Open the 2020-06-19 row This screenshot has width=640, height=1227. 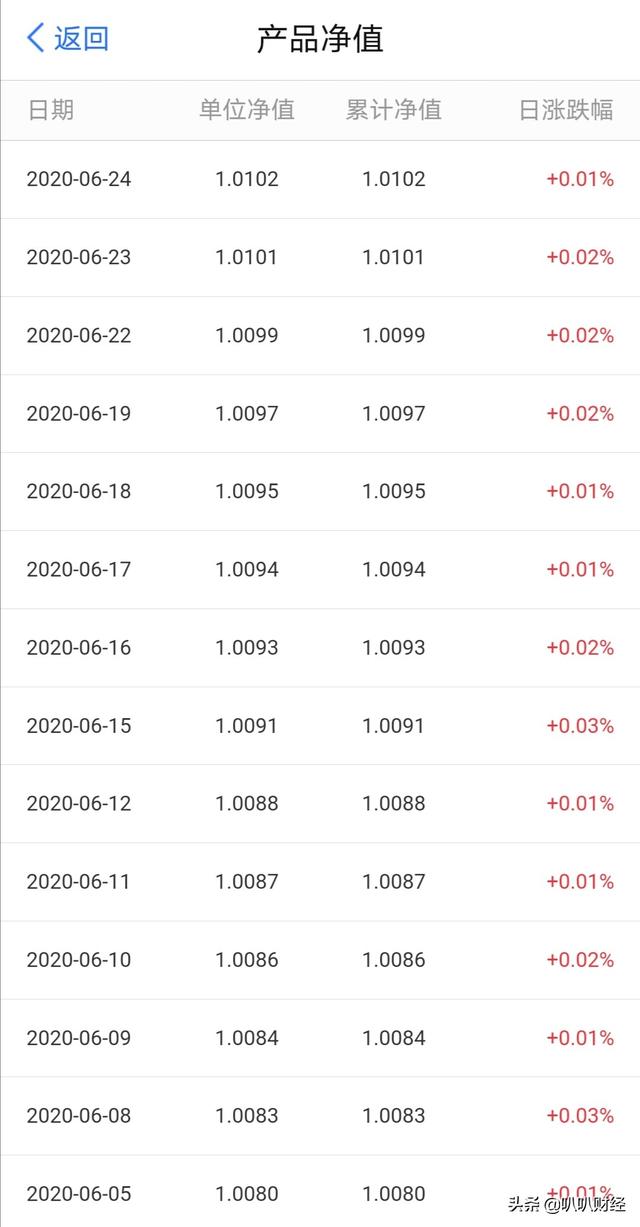(x=320, y=413)
